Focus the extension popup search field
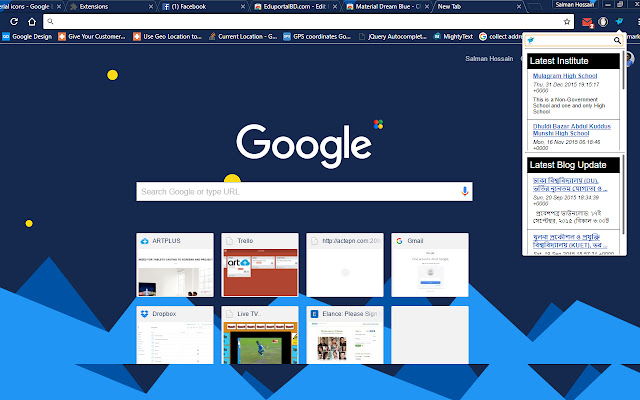This screenshot has width=640, height=400. pos(574,40)
